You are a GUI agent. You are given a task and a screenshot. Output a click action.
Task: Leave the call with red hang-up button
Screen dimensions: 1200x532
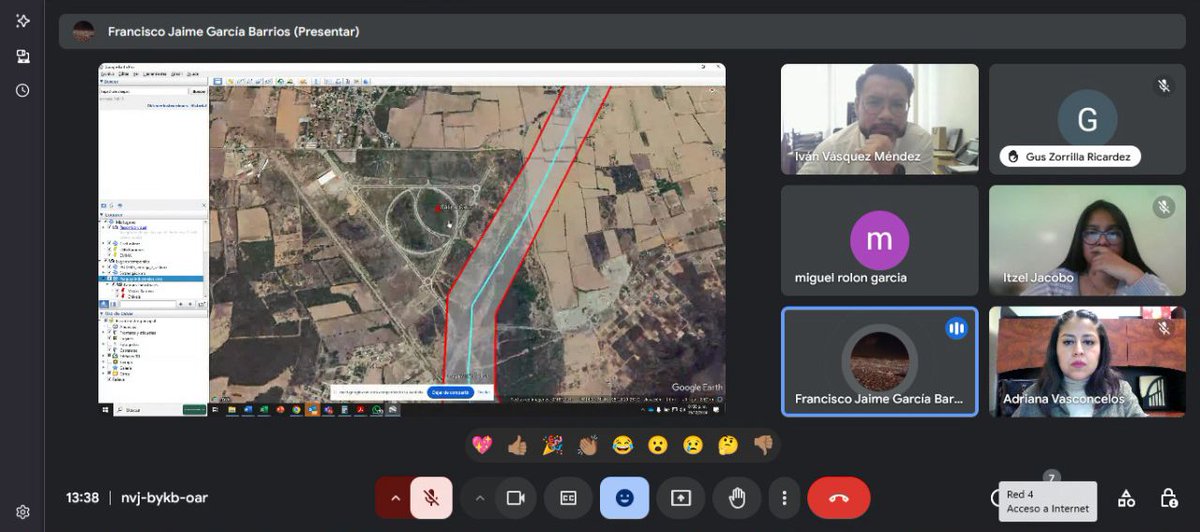(x=839, y=498)
